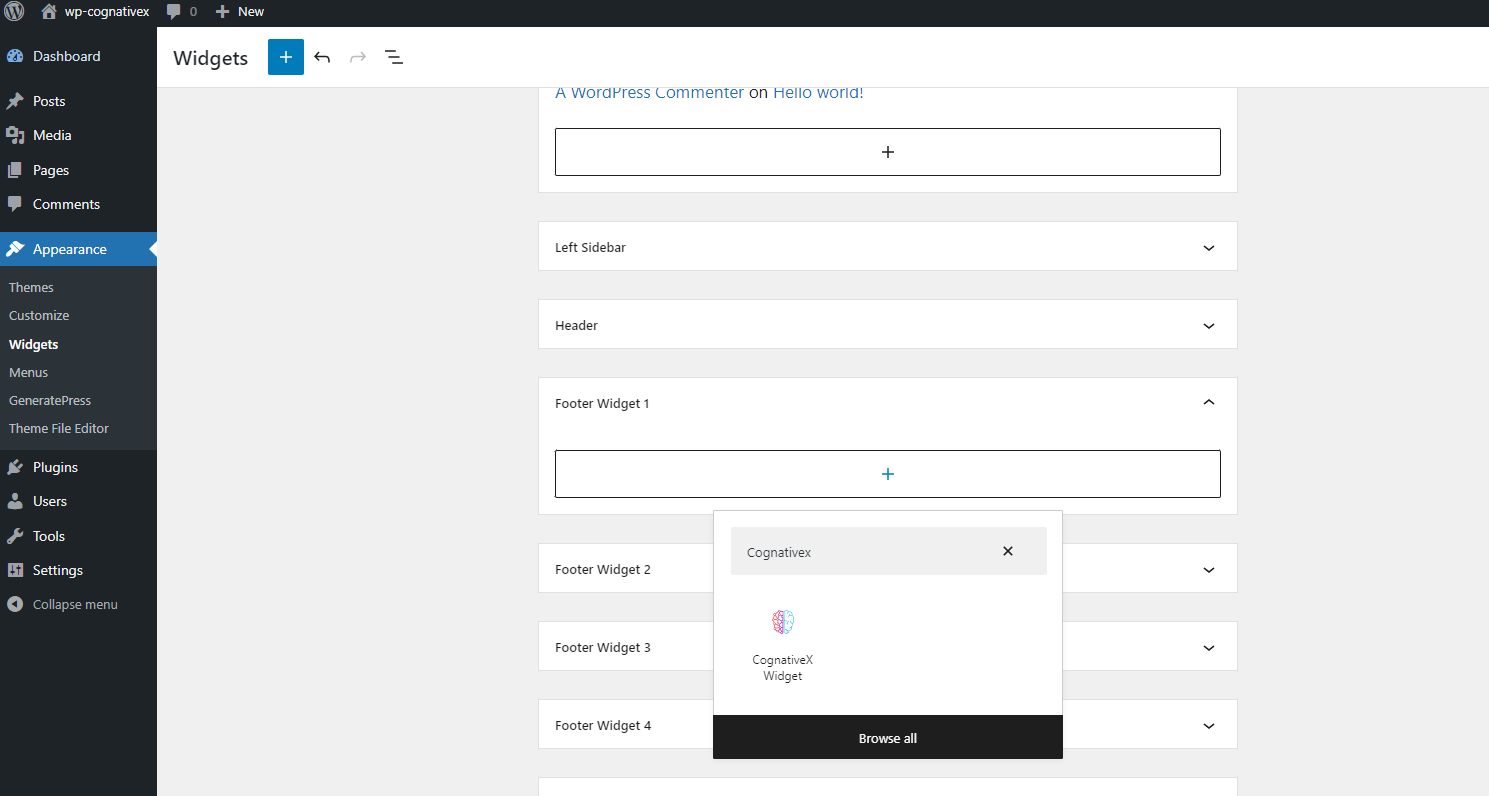This screenshot has width=1489, height=796.
Task: Click the Appearance paintbrush icon
Action: pyautogui.click(x=15, y=249)
